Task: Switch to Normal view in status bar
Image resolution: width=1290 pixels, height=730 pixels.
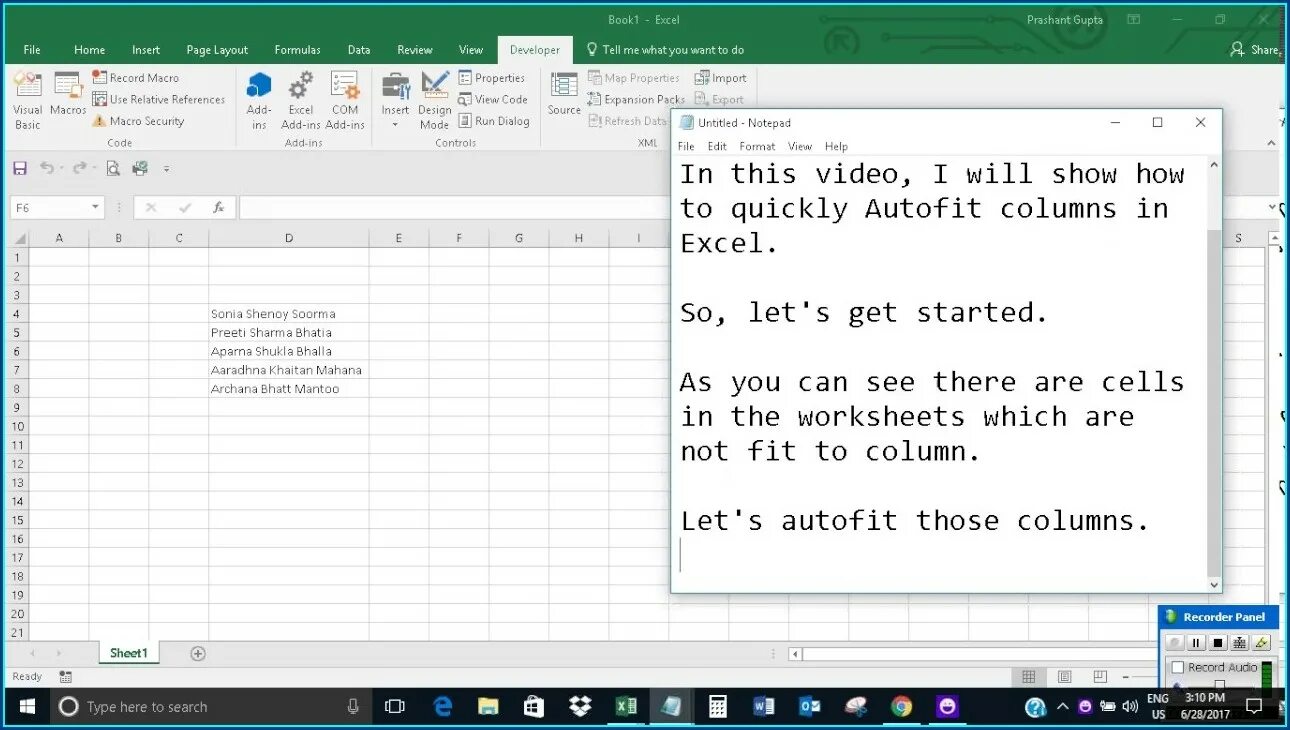Action: point(1028,677)
